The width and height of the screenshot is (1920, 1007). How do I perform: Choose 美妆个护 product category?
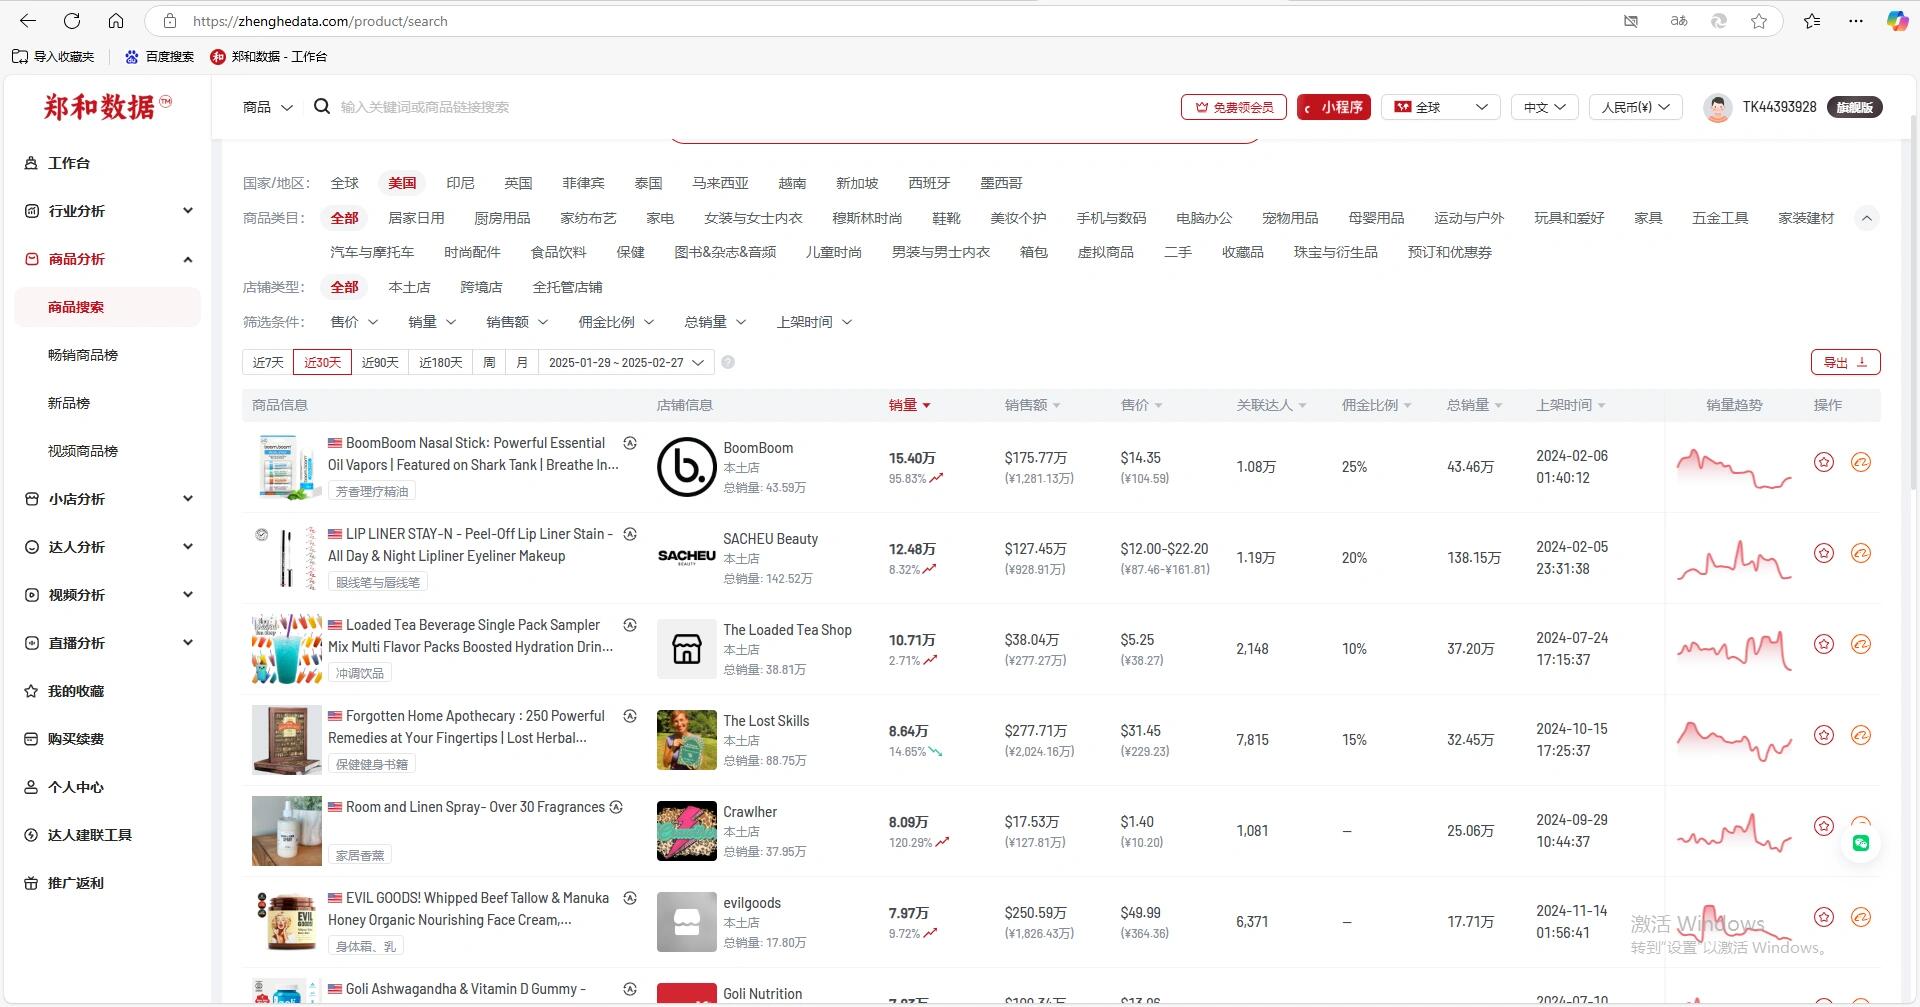pyautogui.click(x=1018, y=218)
